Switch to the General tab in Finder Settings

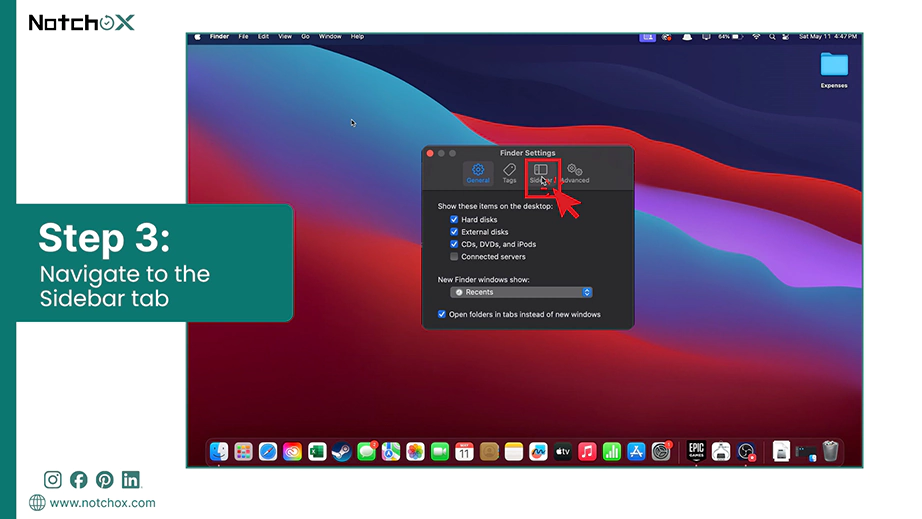pos(477,173)
